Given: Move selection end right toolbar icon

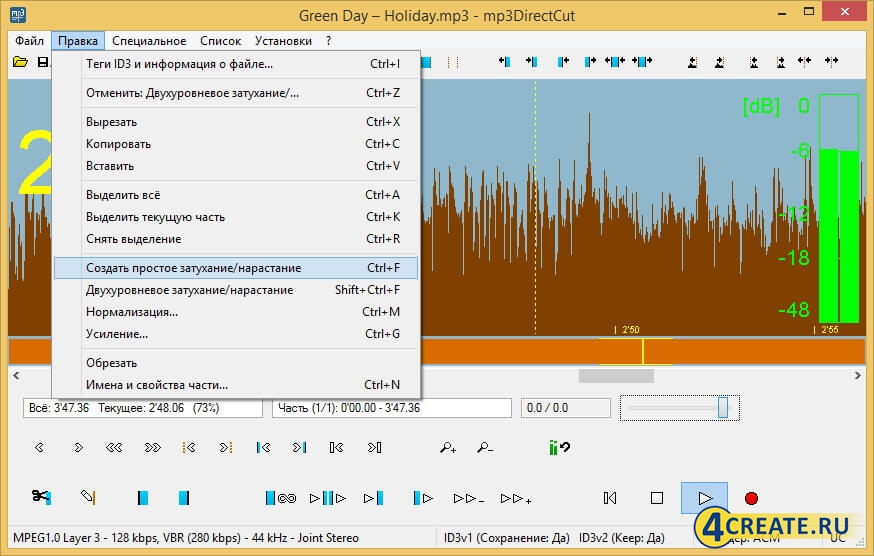Looking at the screenshot, I should (x=590, y=61).
